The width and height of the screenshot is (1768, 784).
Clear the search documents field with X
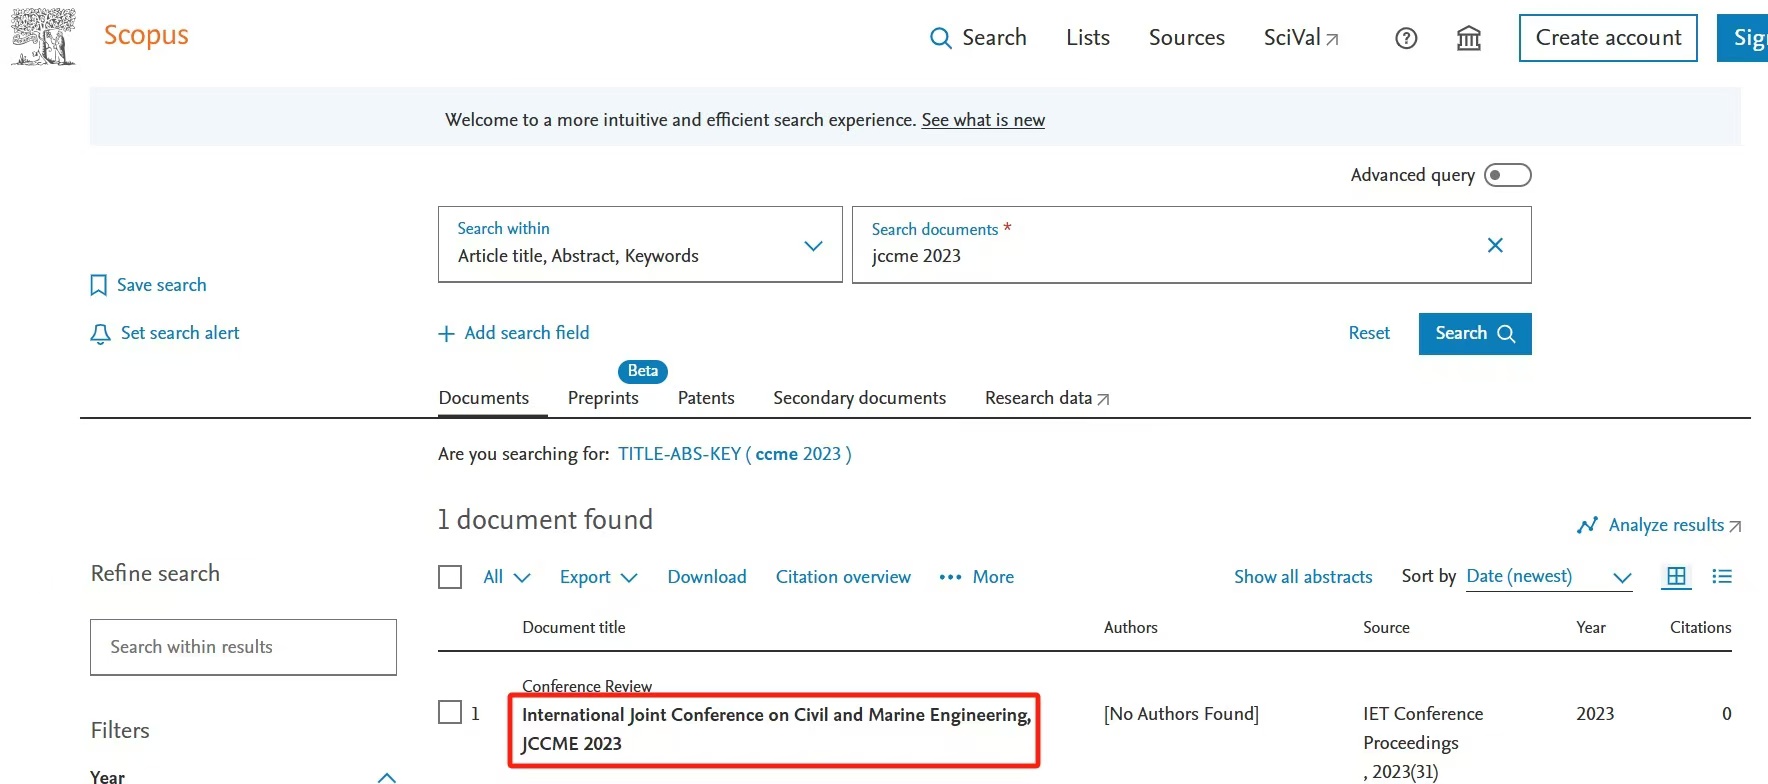point(1495,245)
